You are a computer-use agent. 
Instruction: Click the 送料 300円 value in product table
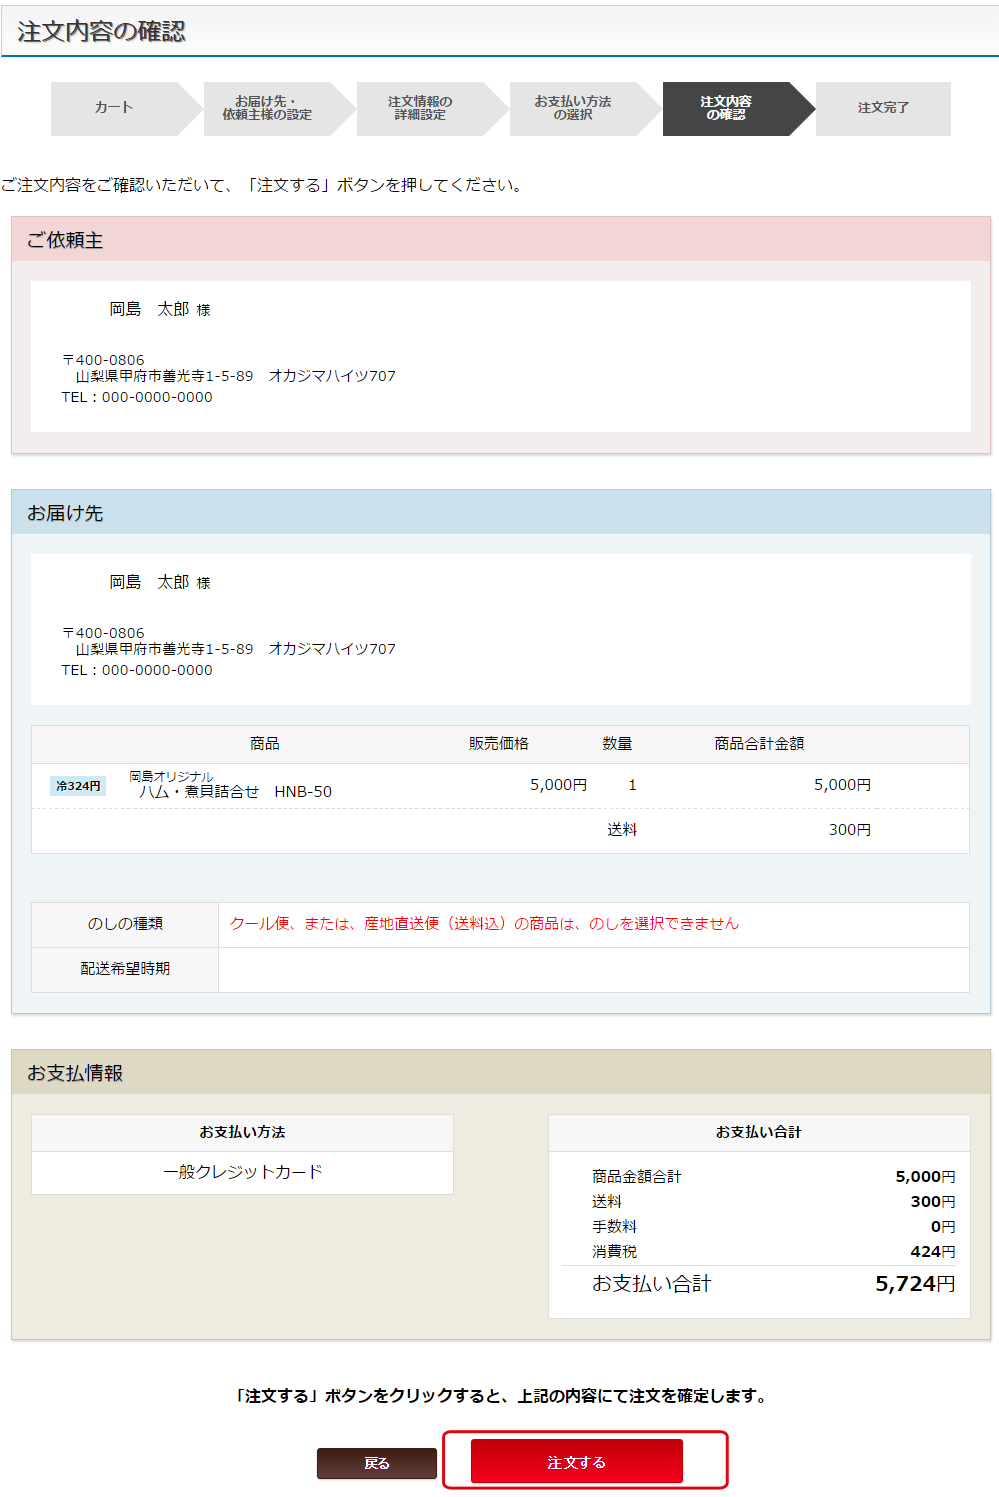[x=850, y=830]
